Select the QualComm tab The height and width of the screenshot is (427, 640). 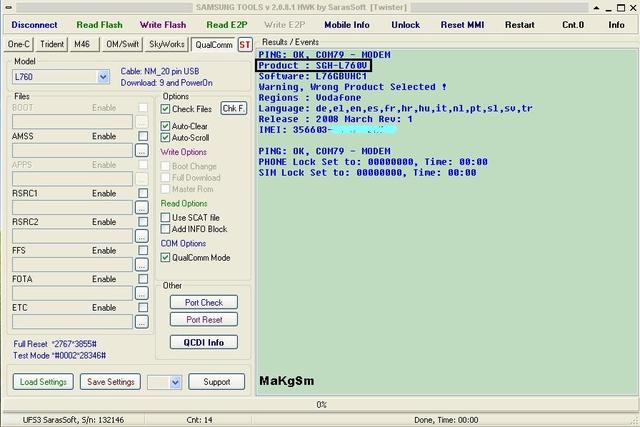click(x=214, y=44)
